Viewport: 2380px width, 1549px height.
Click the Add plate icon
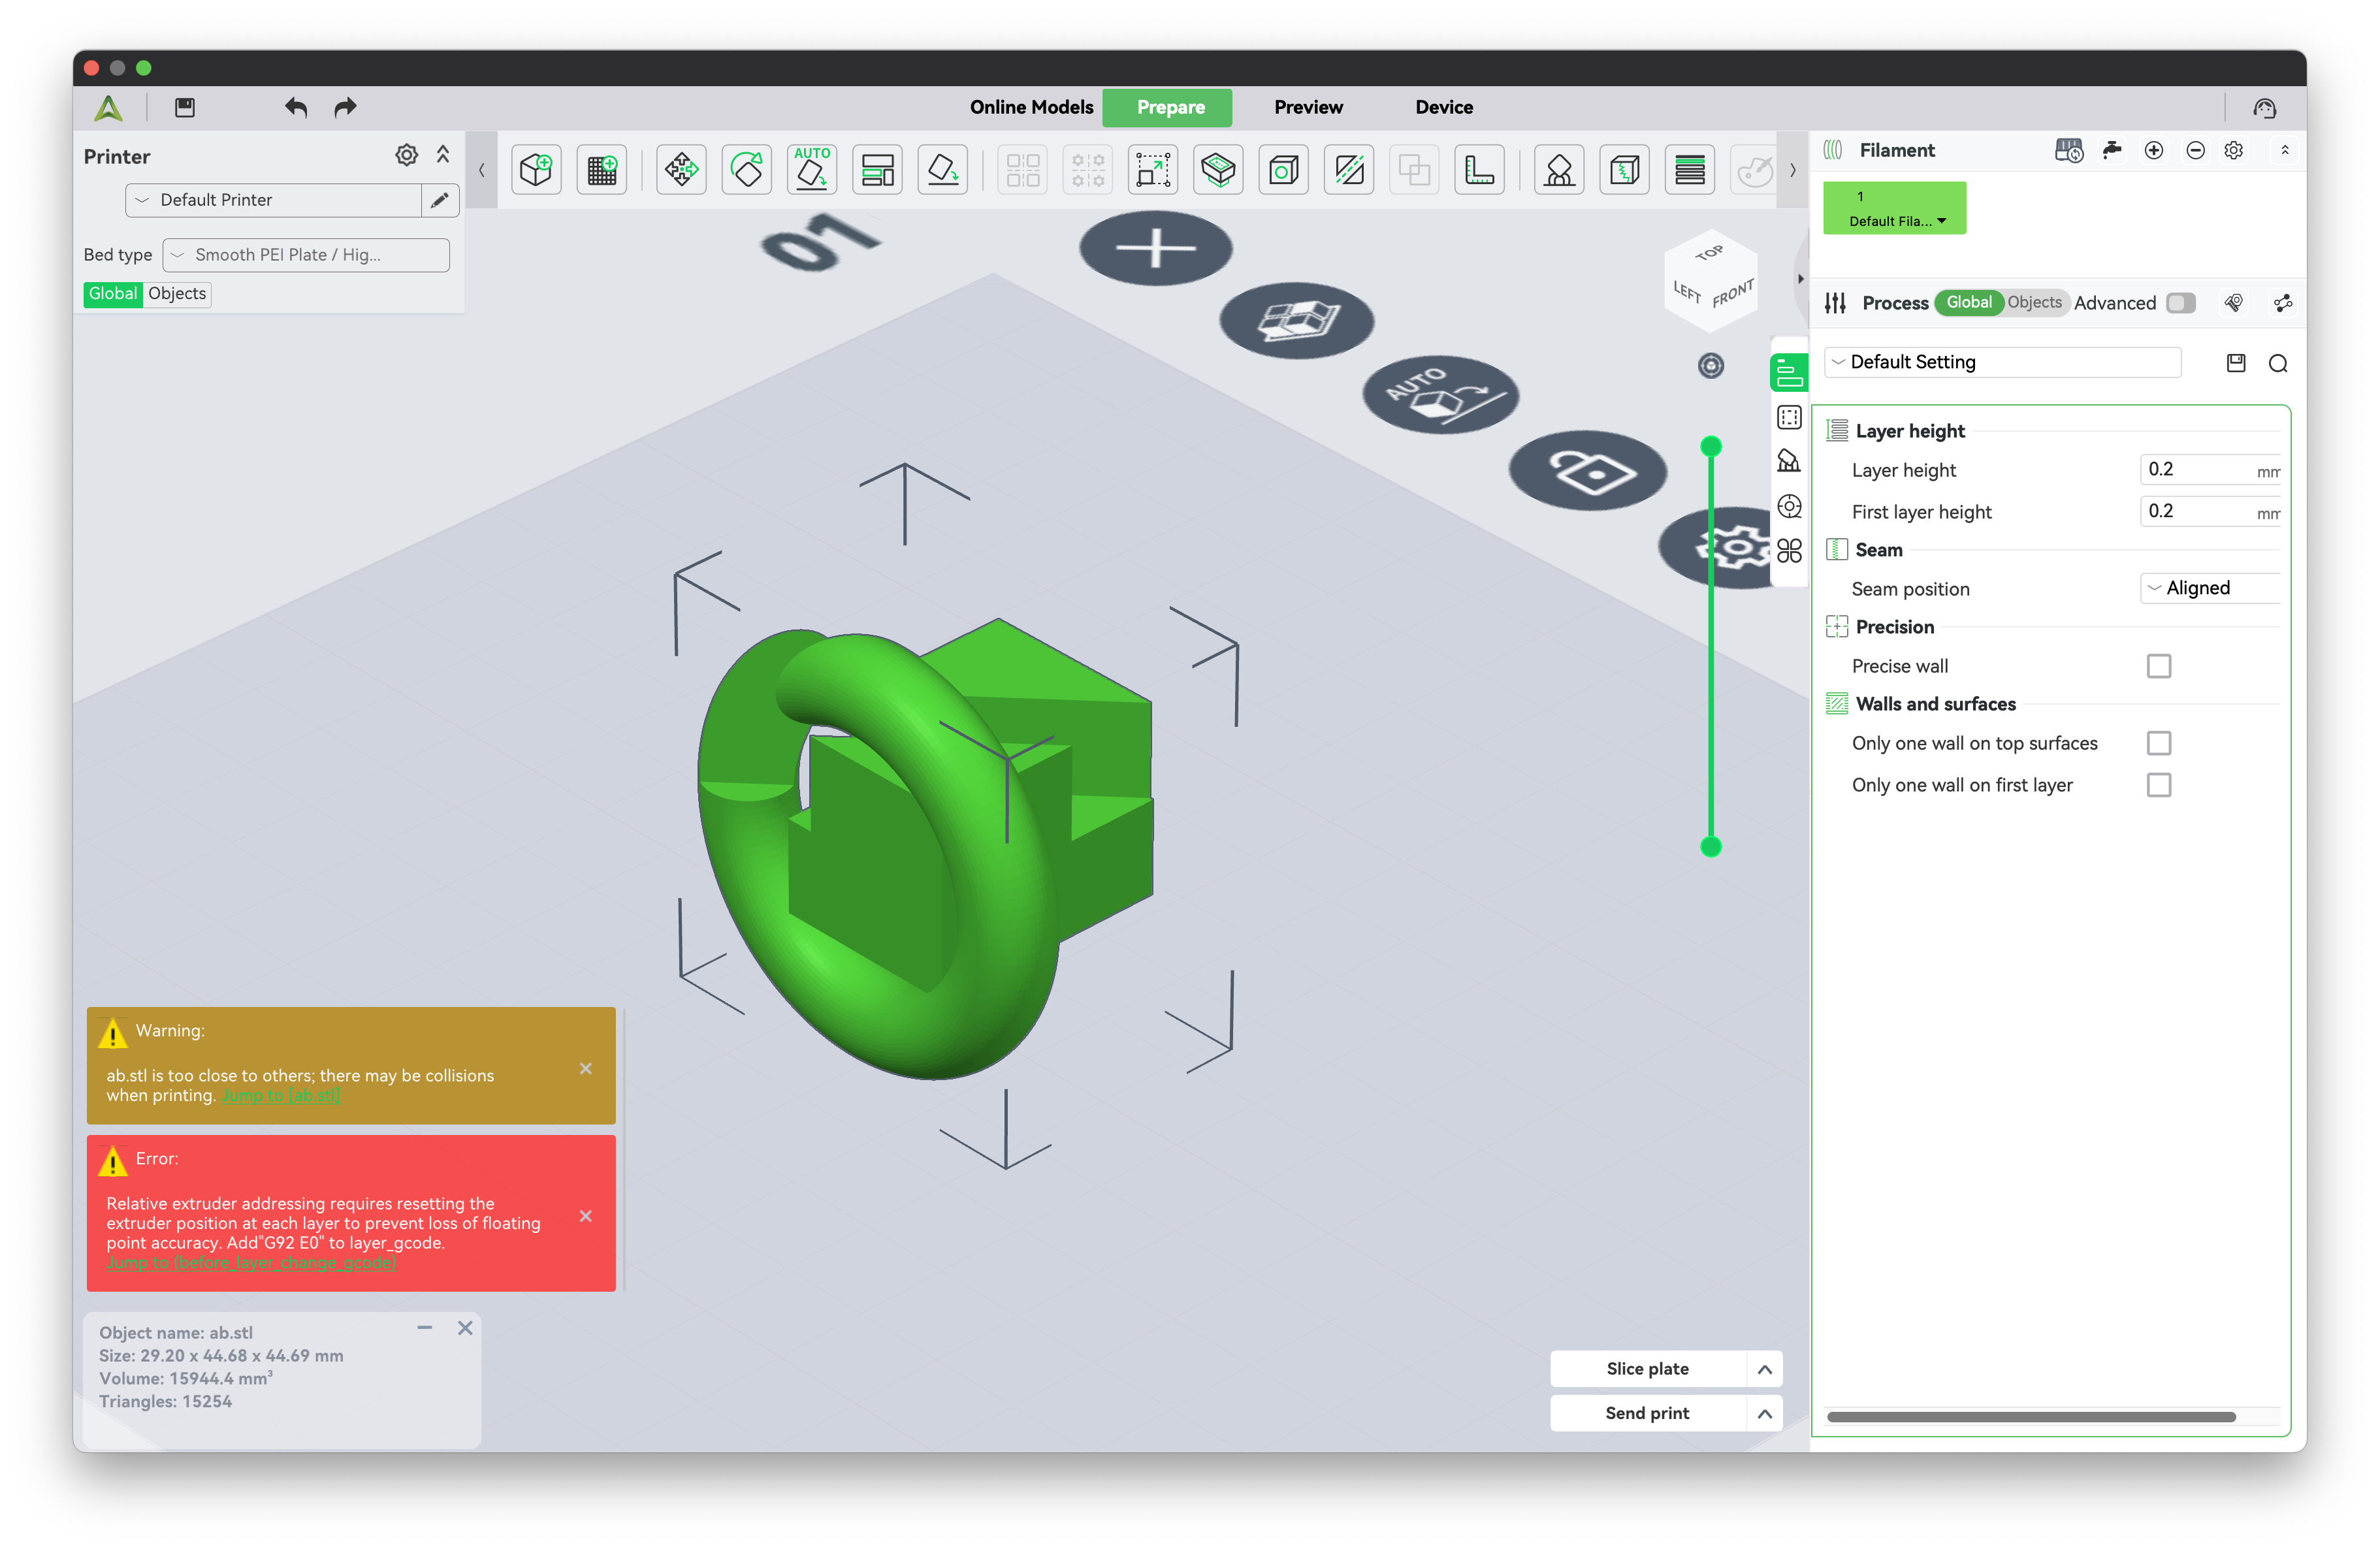coord(602,170)
